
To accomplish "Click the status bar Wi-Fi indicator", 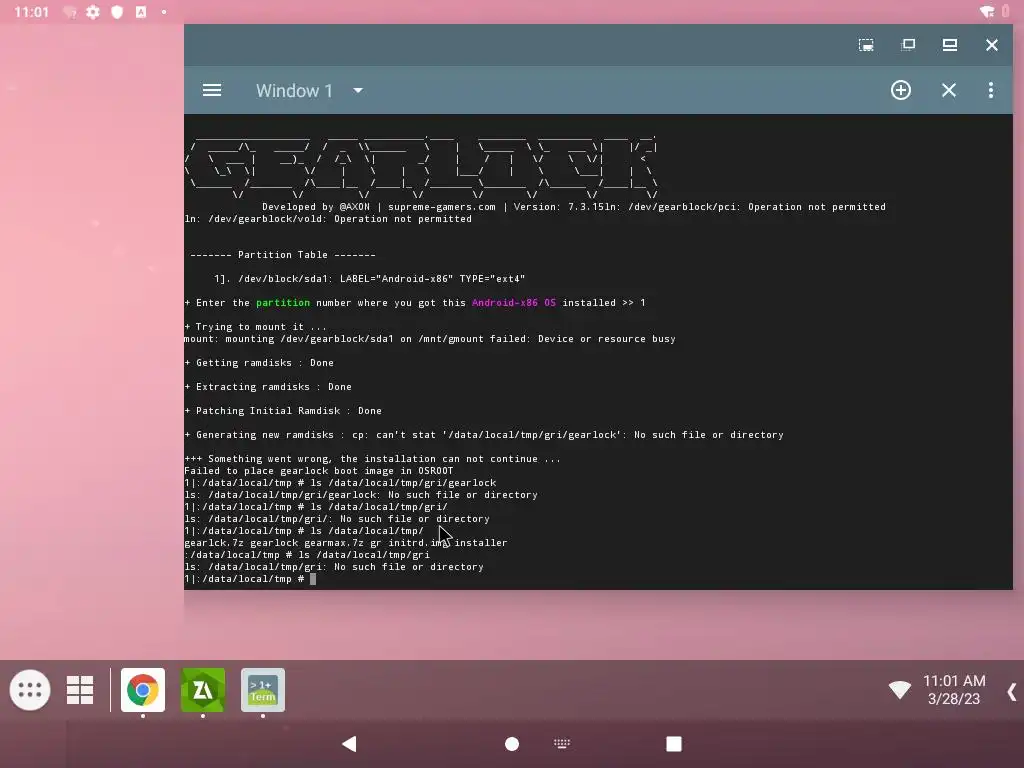I will tap(987, 11).
